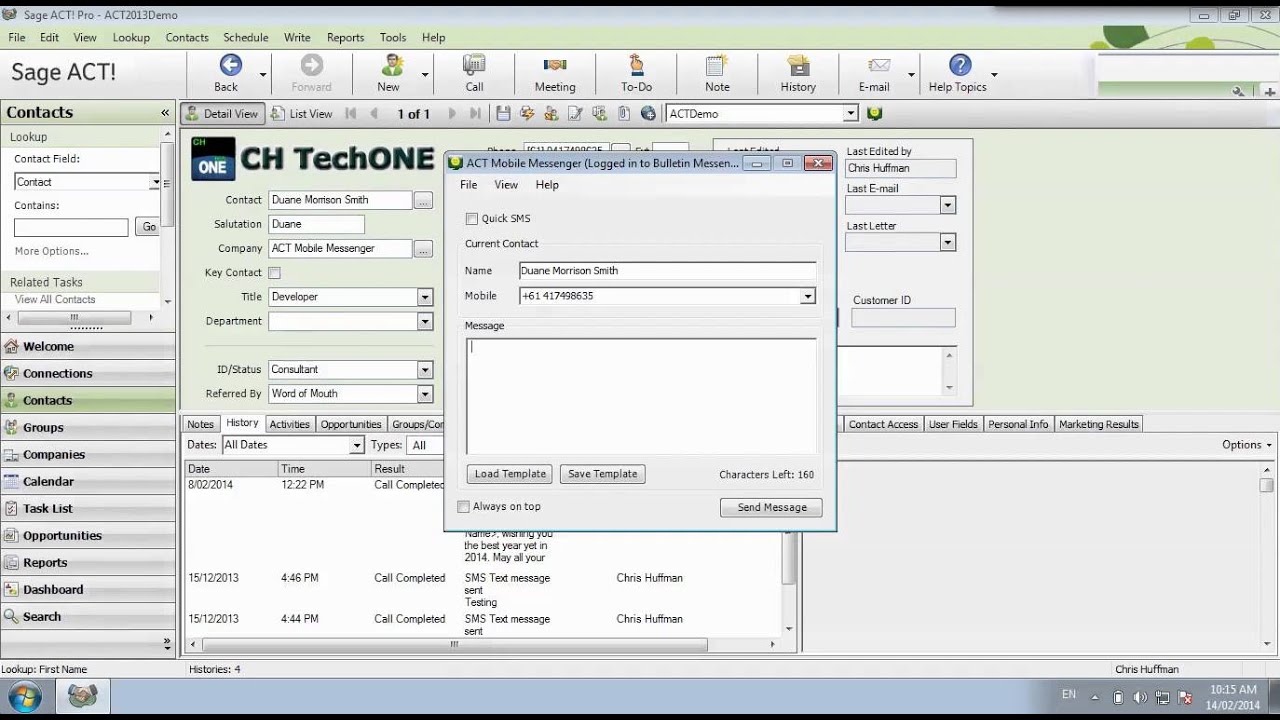The image size is (1280, 720).
Task: Switch to Detail View
Action: pyautogui.click(x=222, y=114)
